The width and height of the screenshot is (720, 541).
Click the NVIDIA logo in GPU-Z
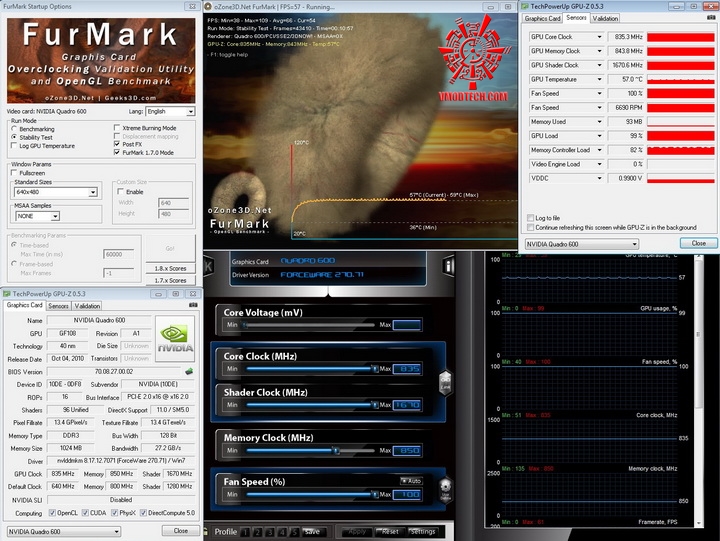175,339
